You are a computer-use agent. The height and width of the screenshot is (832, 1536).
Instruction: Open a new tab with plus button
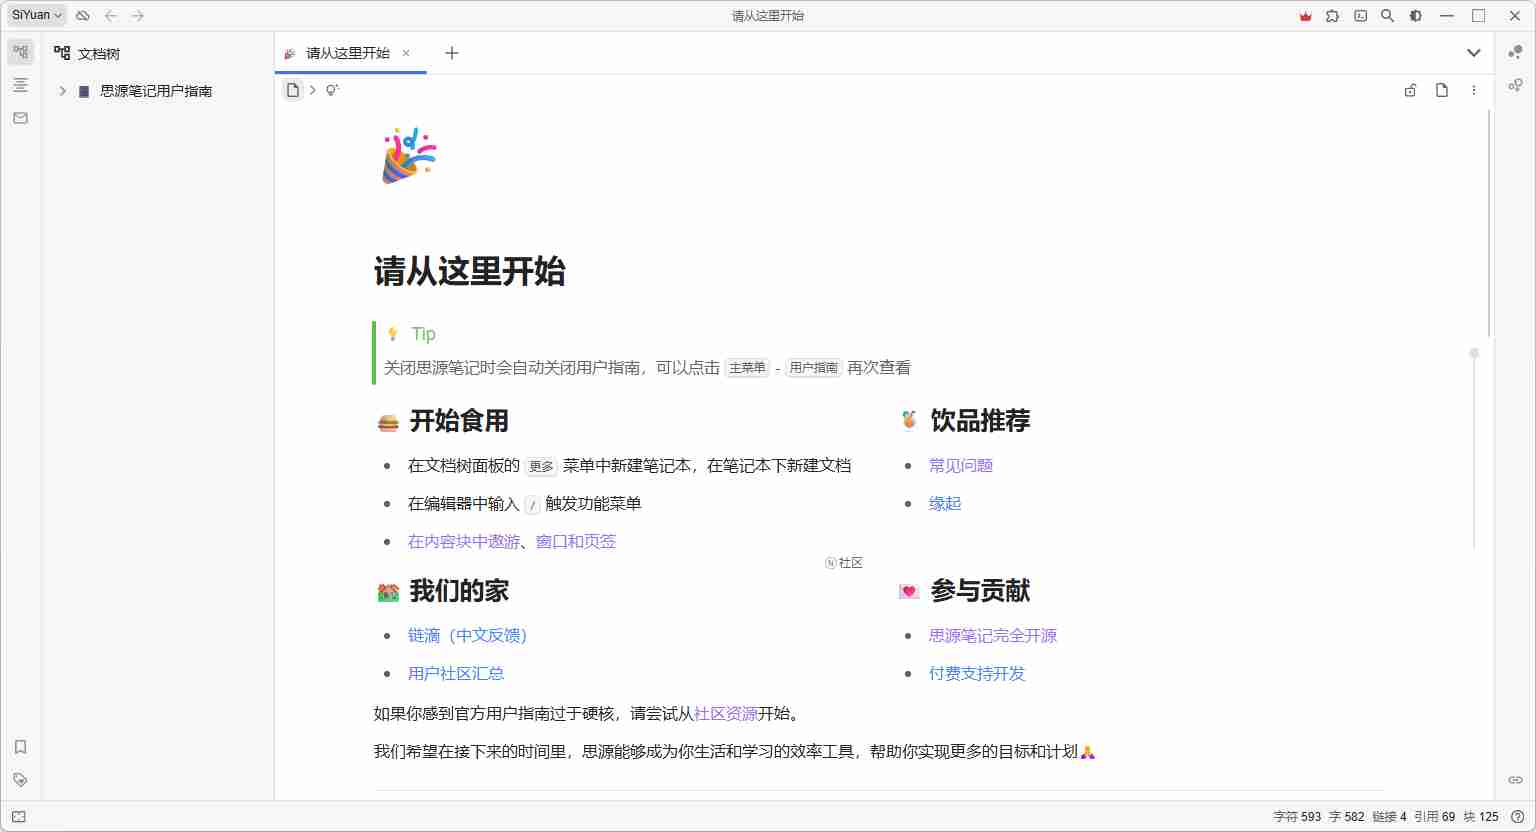[452, 53]
